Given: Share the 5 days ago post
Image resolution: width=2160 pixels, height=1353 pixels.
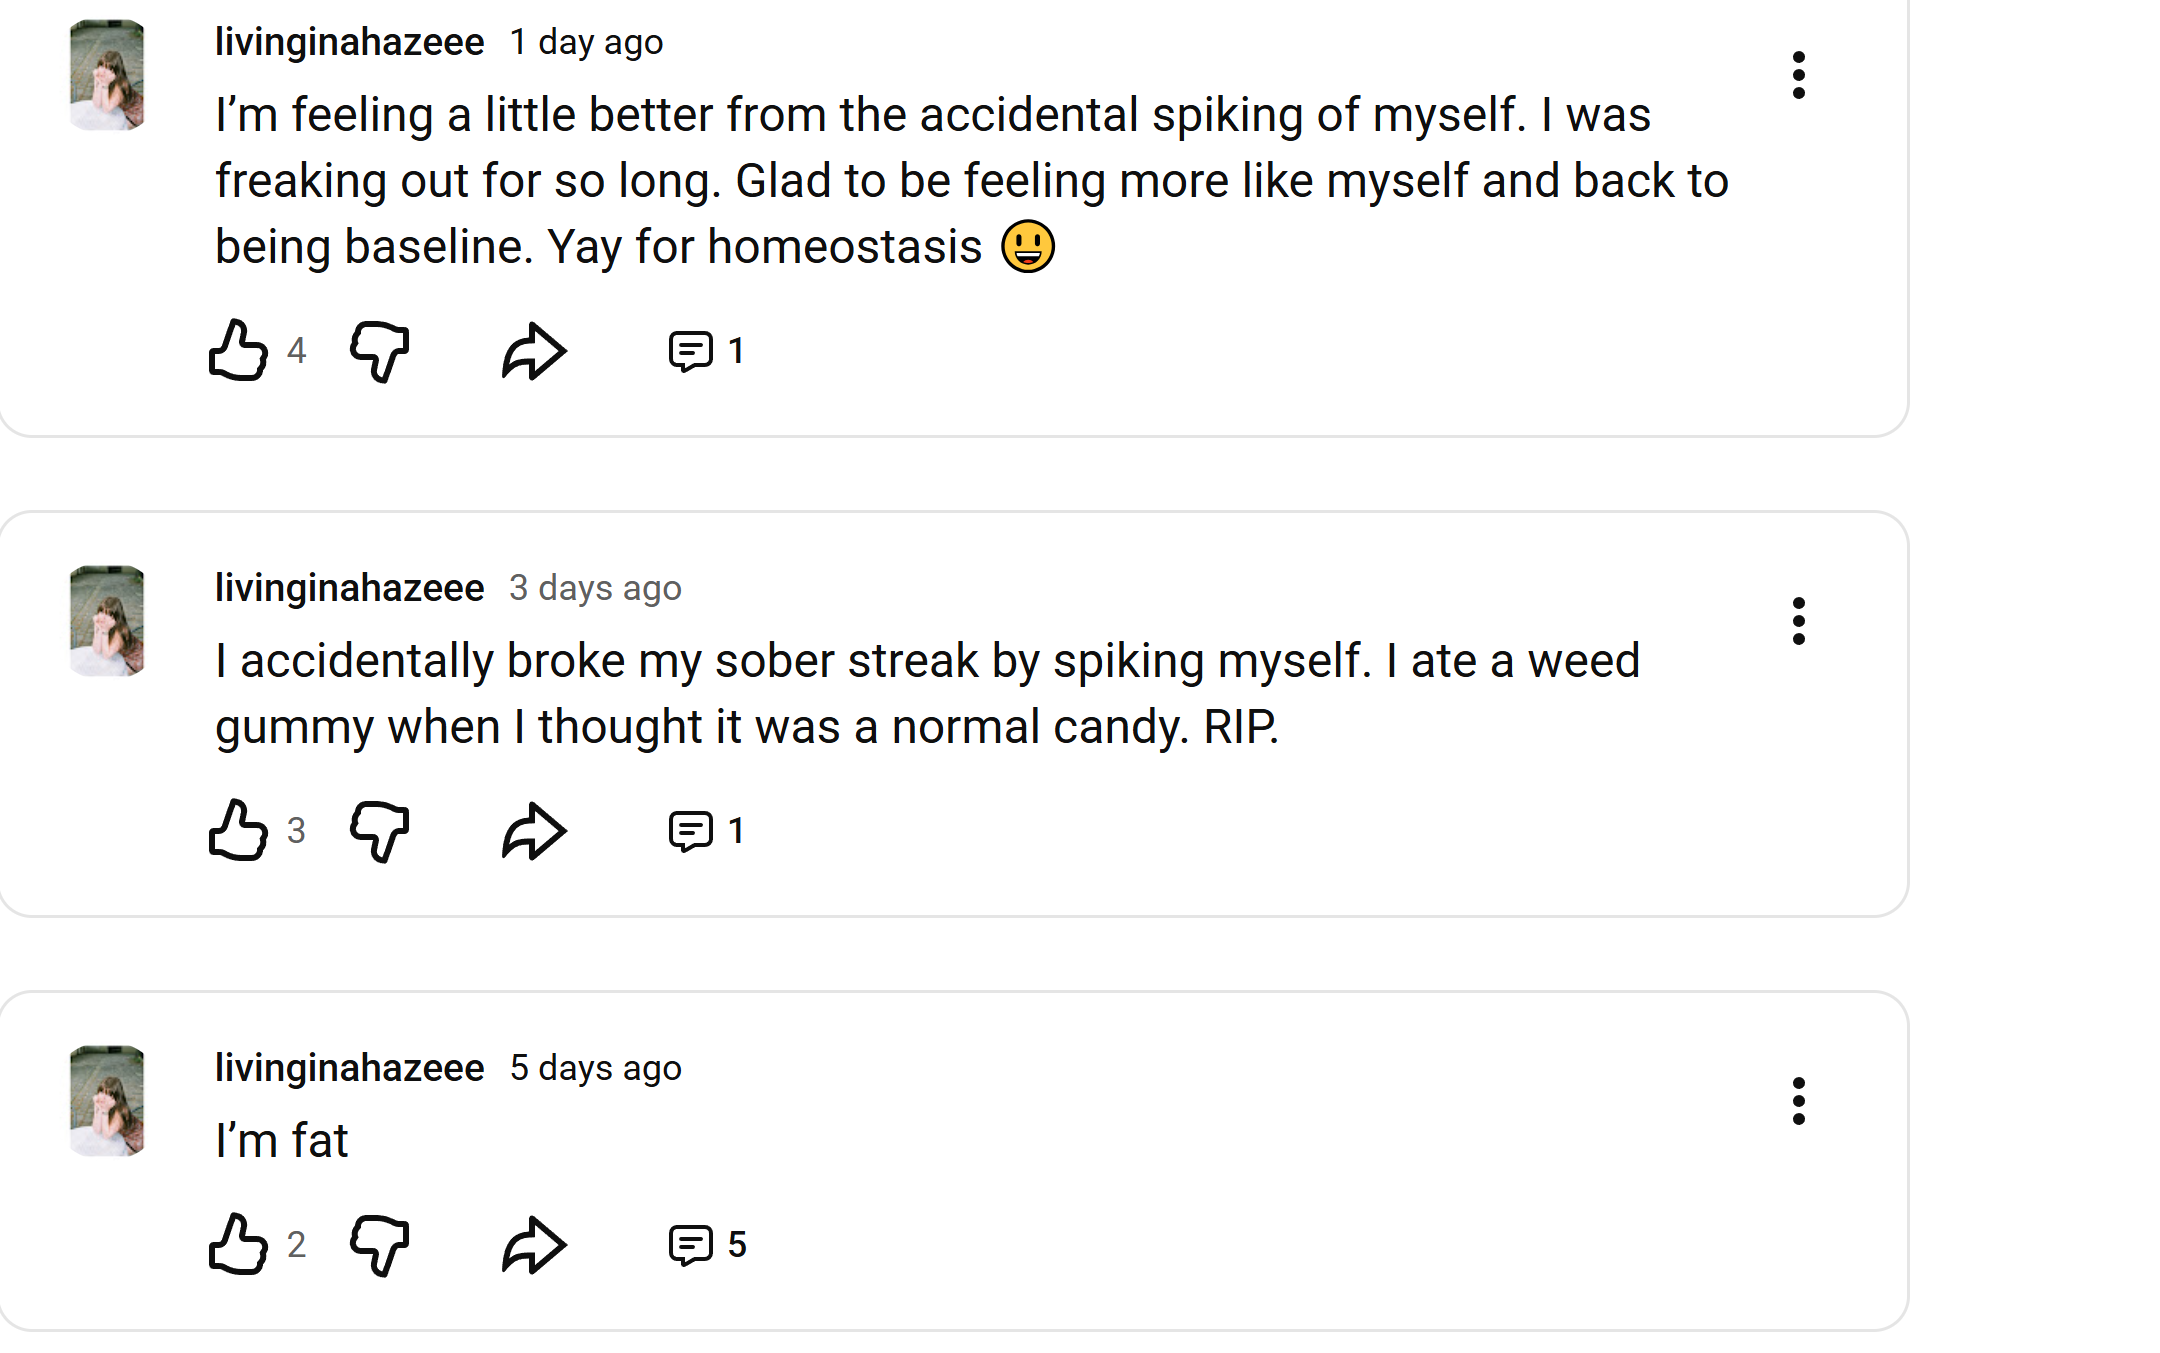Looking at the screenshot, I should (534, 1245).
